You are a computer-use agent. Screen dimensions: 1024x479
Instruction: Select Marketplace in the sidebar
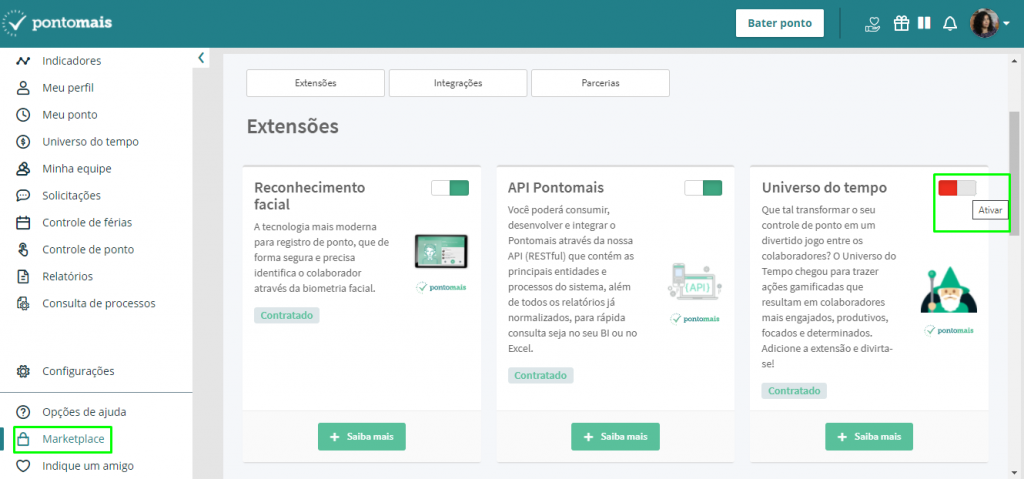tap(73, 439)
